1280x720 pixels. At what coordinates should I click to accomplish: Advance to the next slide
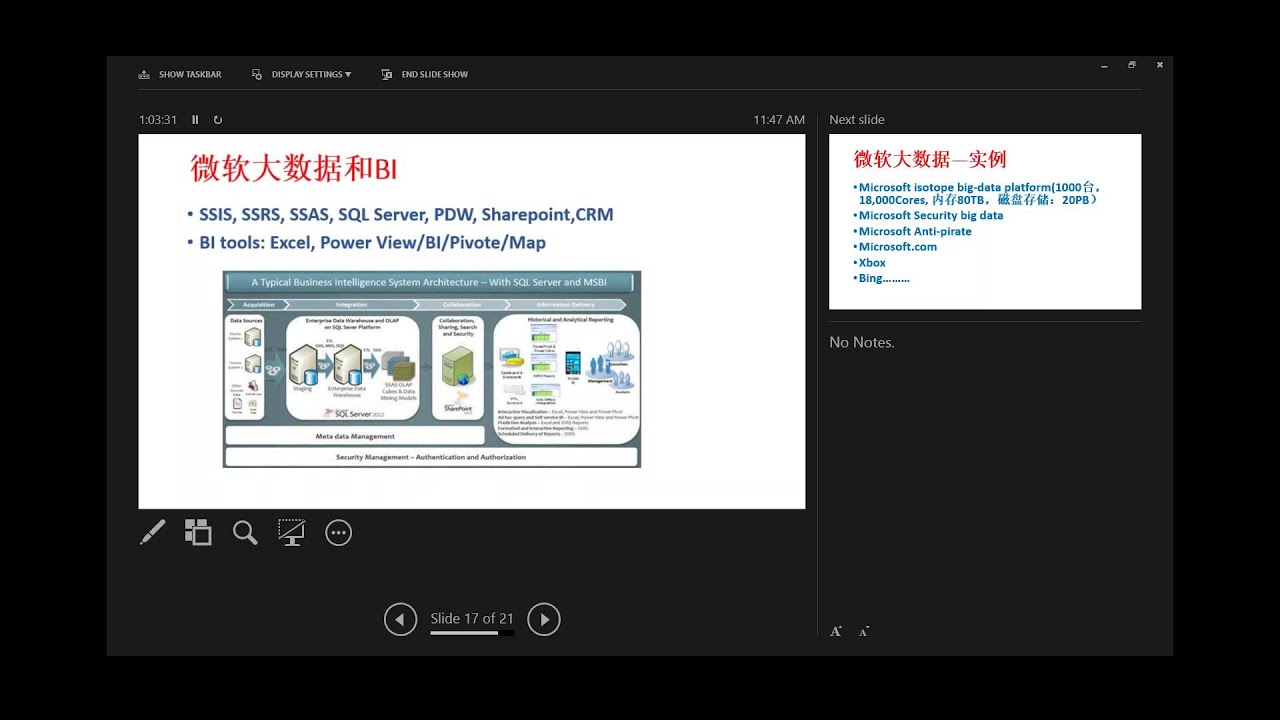click(544, 620)
